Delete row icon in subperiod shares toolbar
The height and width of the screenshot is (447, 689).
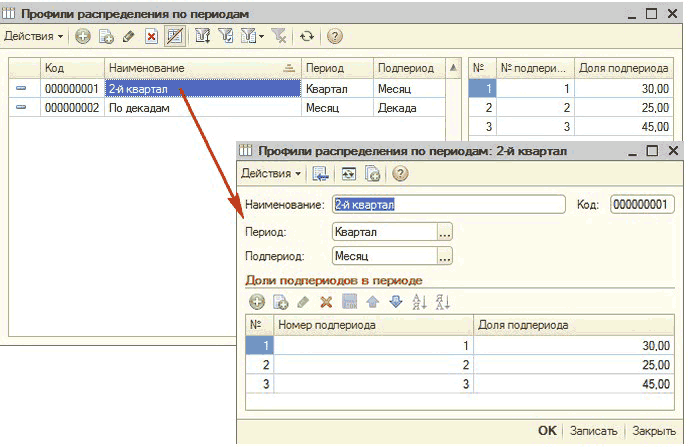pyautogui.click(x=325, y=302)
